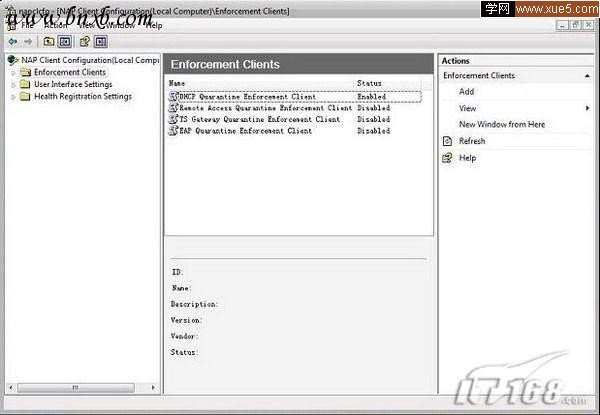
Task: Toggle the Show/Hide Console Tree toolbar icon
Action: point(64,42)
